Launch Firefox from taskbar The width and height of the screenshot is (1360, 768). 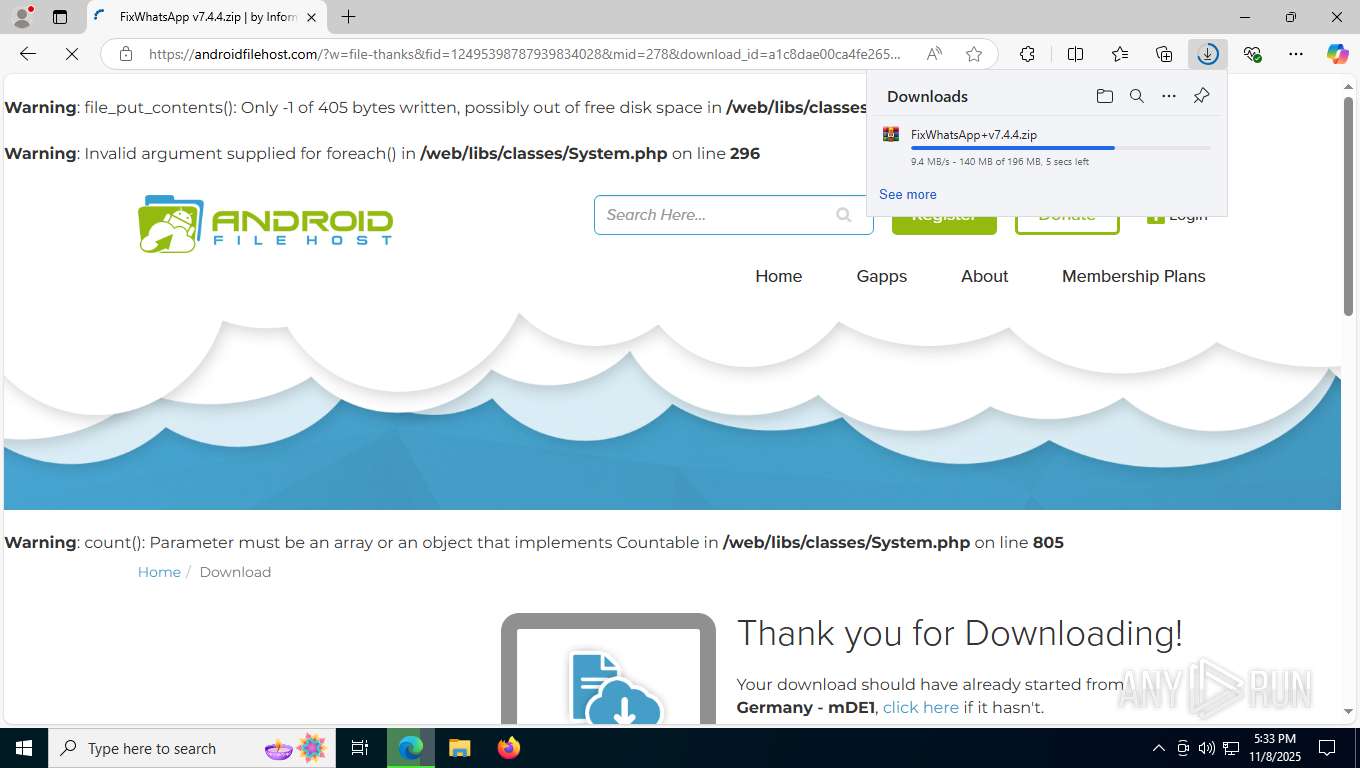pos(508,748)
